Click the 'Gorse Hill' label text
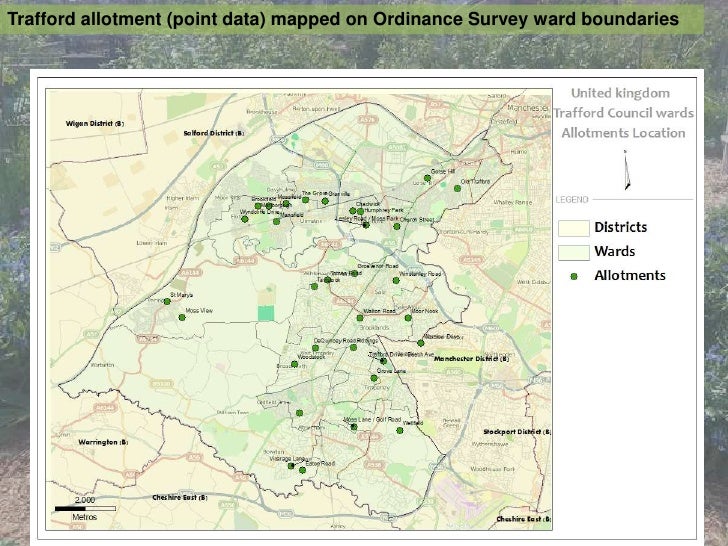Screen dimensions: 728x546 tap(442, 171)
